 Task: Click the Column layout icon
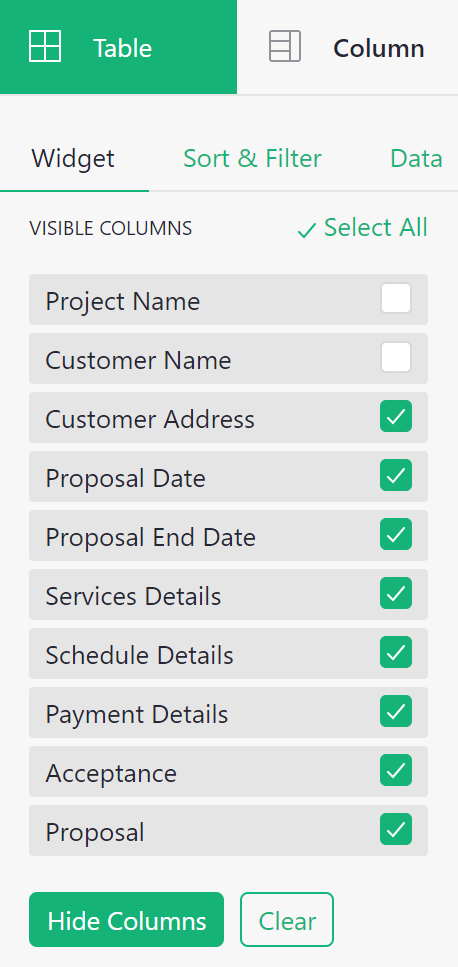tap(285, 46)
